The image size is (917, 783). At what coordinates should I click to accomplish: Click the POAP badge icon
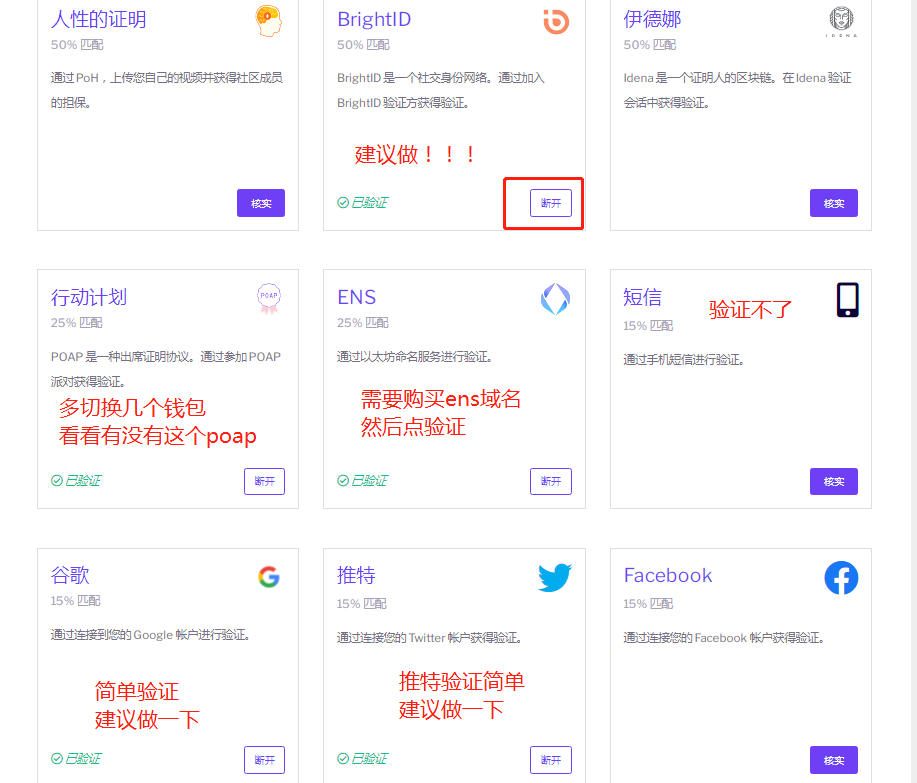pyautogui.click(x=268, y=298)
